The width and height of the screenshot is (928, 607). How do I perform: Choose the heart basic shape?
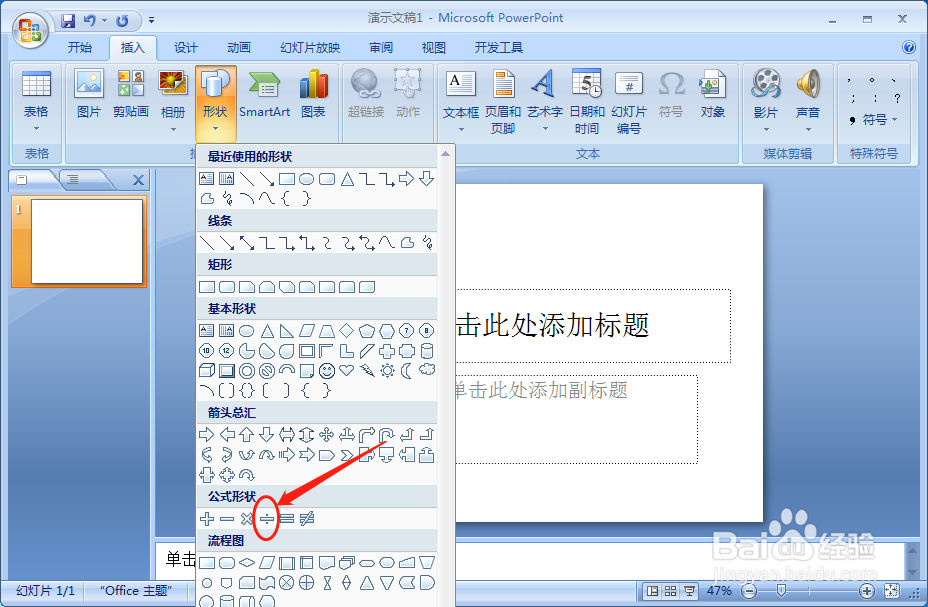(x=347, y=371)
